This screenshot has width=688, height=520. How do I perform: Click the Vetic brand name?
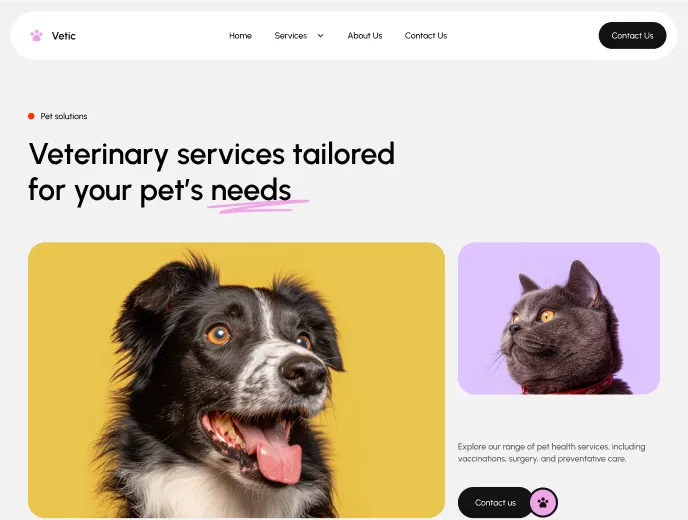(64, 36)
